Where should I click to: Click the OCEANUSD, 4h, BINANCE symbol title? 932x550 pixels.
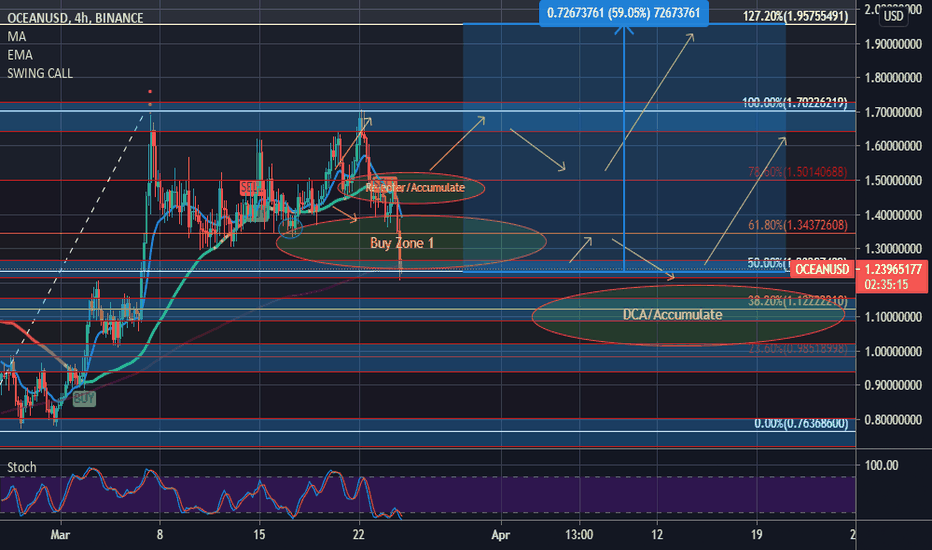75,18
